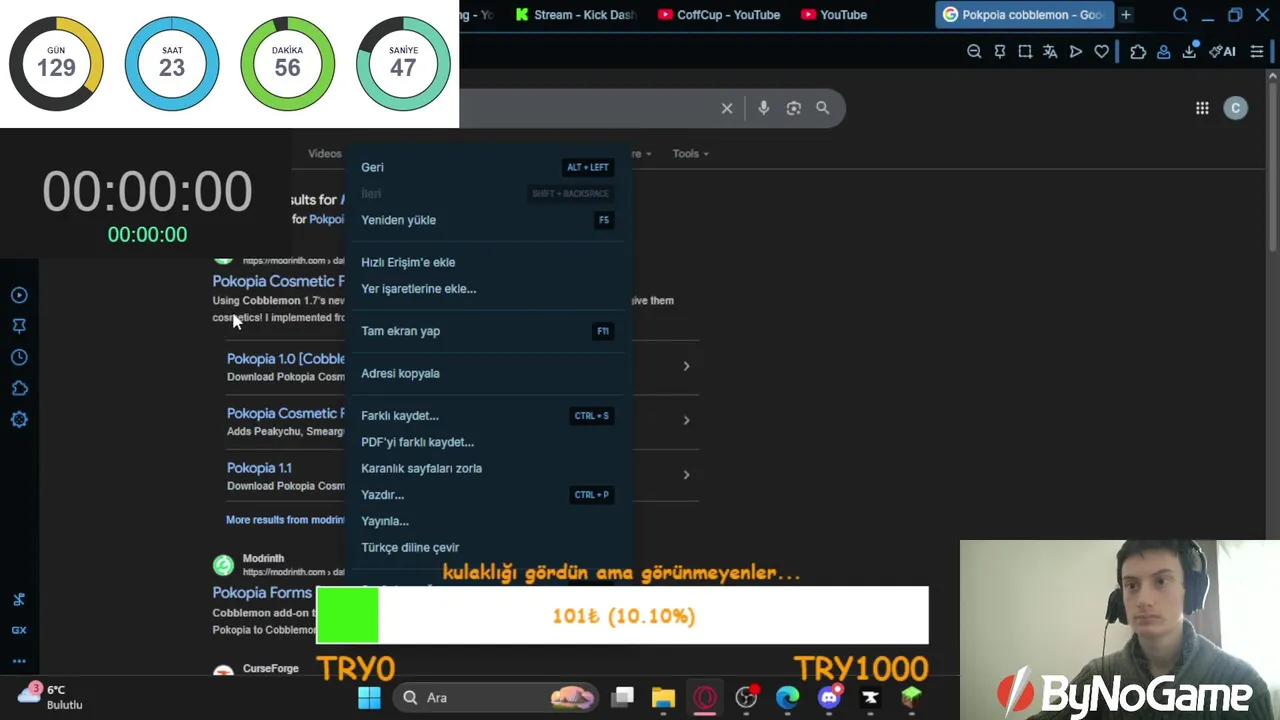Image resolution: width=1280 pixels, height=720 pixels.
Task: Clear the Google search box with X
Action: pyautogui.click(x=727, y=108)
